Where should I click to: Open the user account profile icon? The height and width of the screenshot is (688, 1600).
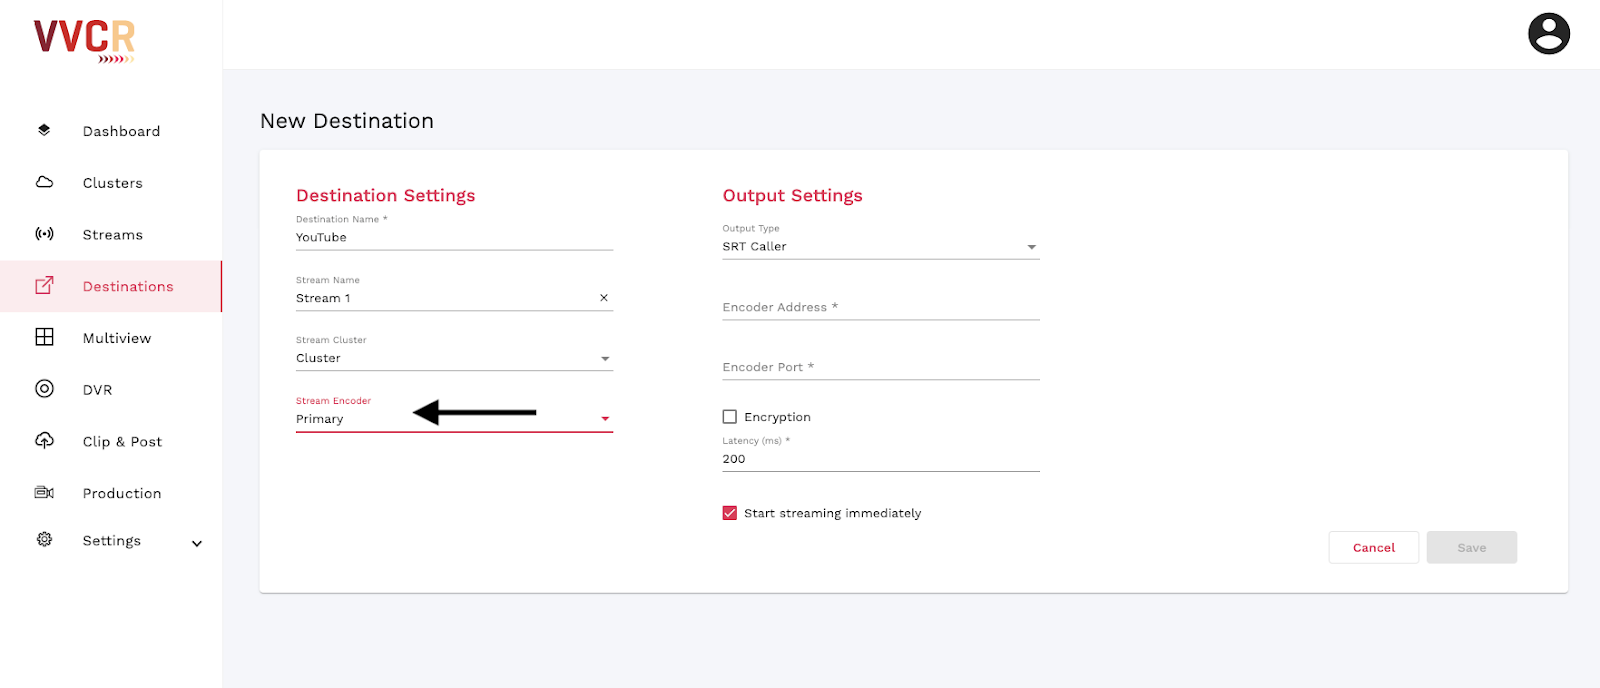(1548, 34)
